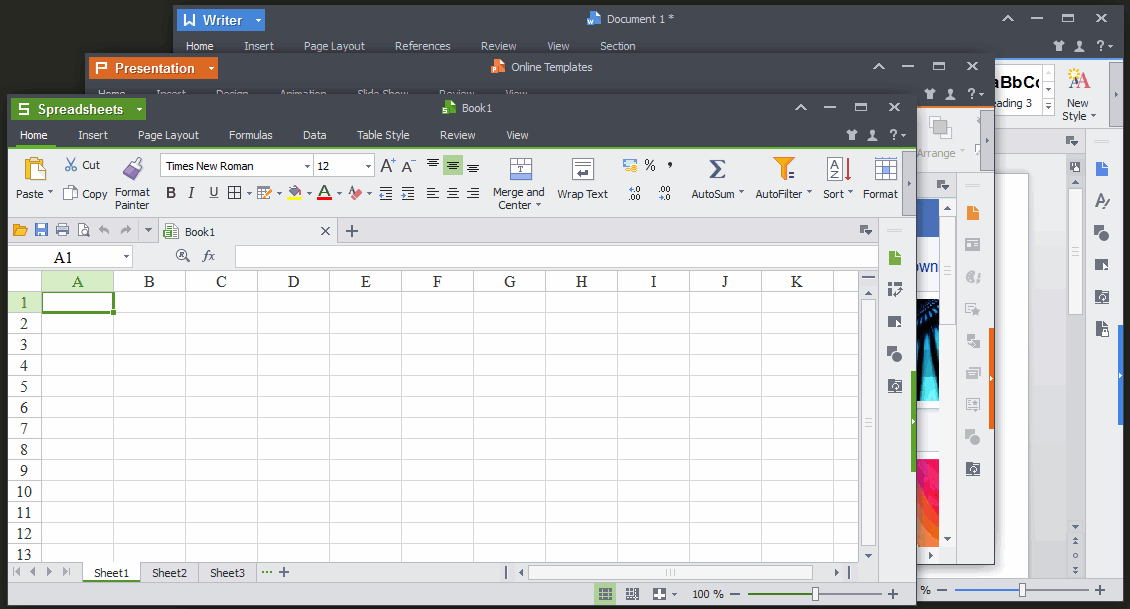Expand the borders dropdown arrow
The image size is (1130, 609).
tap(249, 193)
